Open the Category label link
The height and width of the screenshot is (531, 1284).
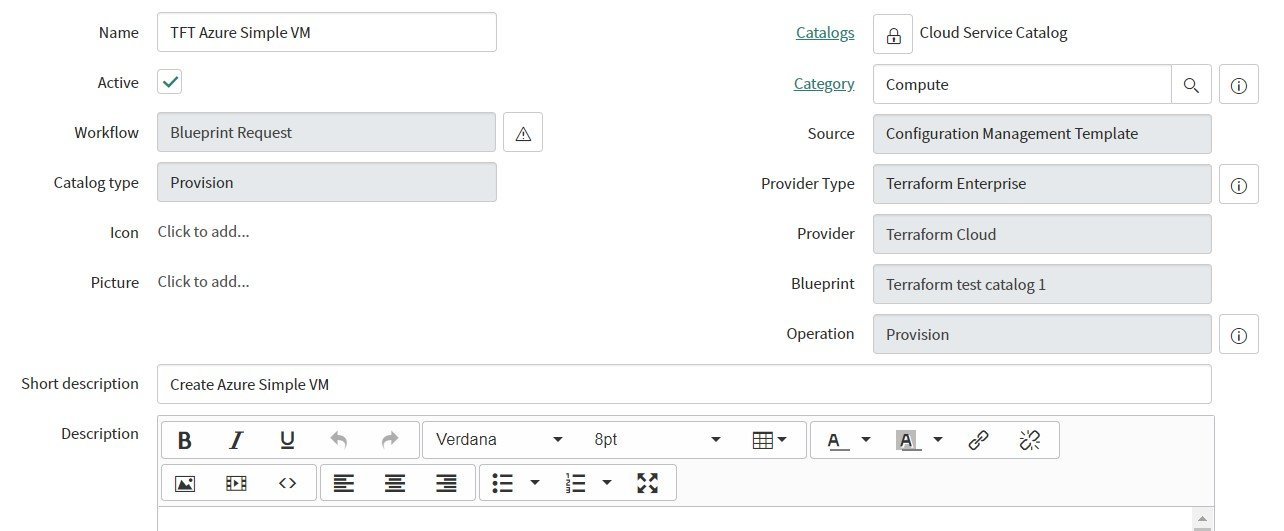[x=824, y=84]
